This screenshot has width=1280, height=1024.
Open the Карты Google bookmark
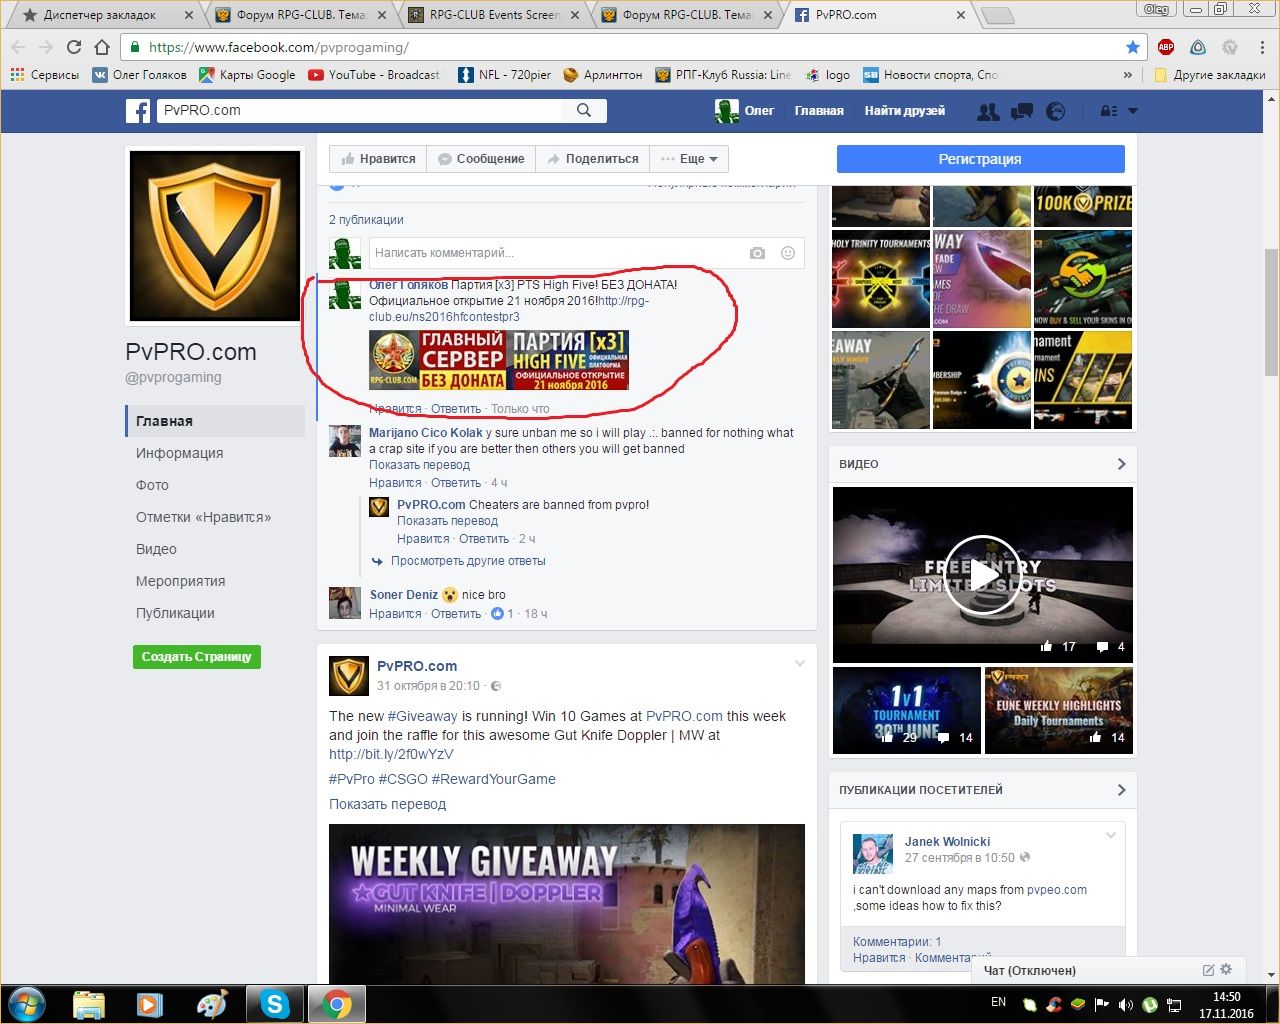(x=247, y=75)
